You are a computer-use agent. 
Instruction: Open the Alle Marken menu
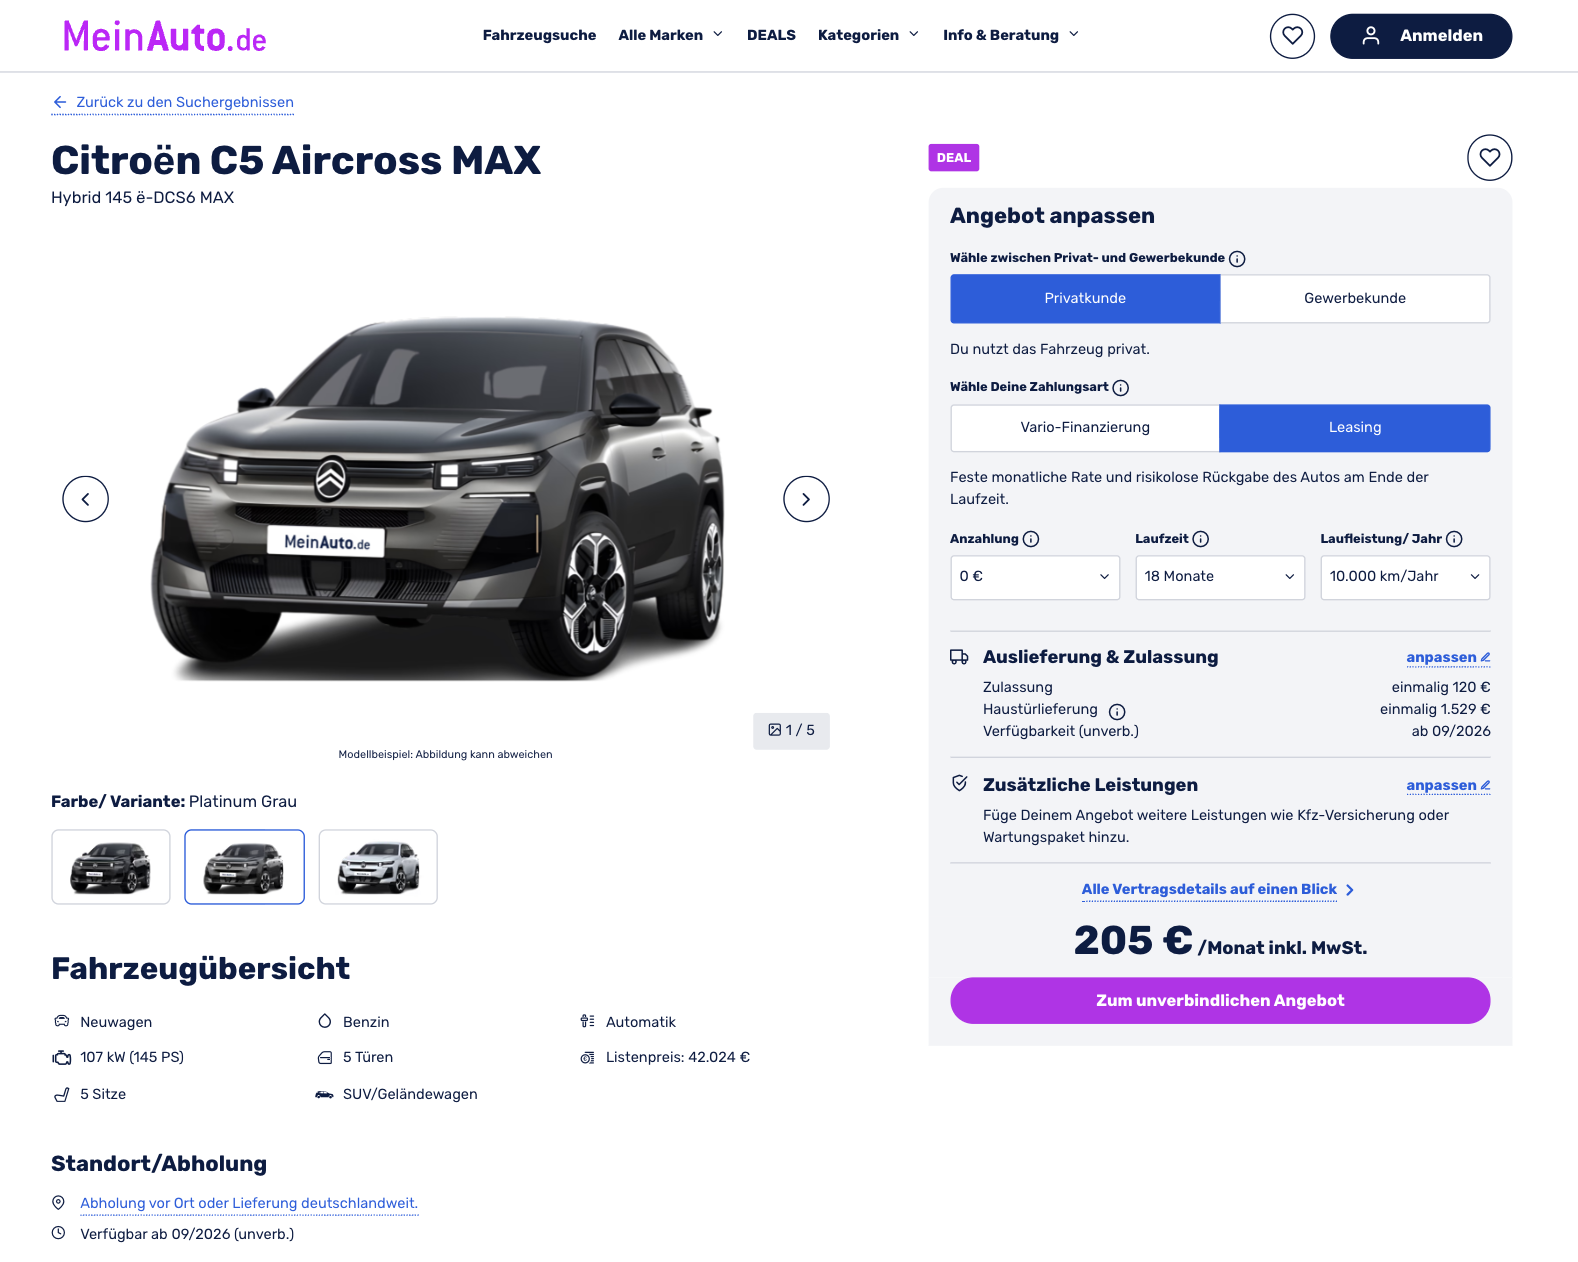pos(670,35)
